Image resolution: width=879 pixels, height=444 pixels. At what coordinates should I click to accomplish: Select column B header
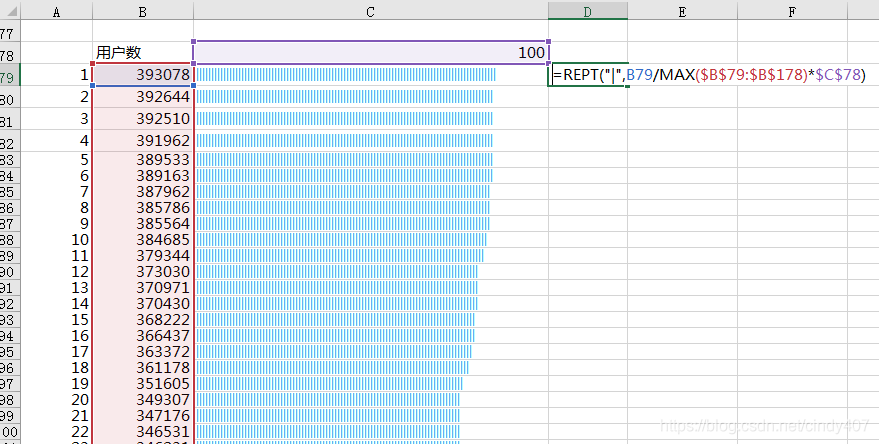pos(143,12)
